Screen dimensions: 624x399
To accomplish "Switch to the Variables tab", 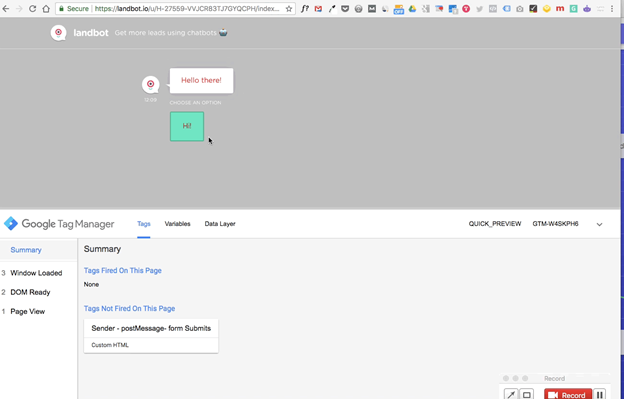I will [x=177, y=224].
